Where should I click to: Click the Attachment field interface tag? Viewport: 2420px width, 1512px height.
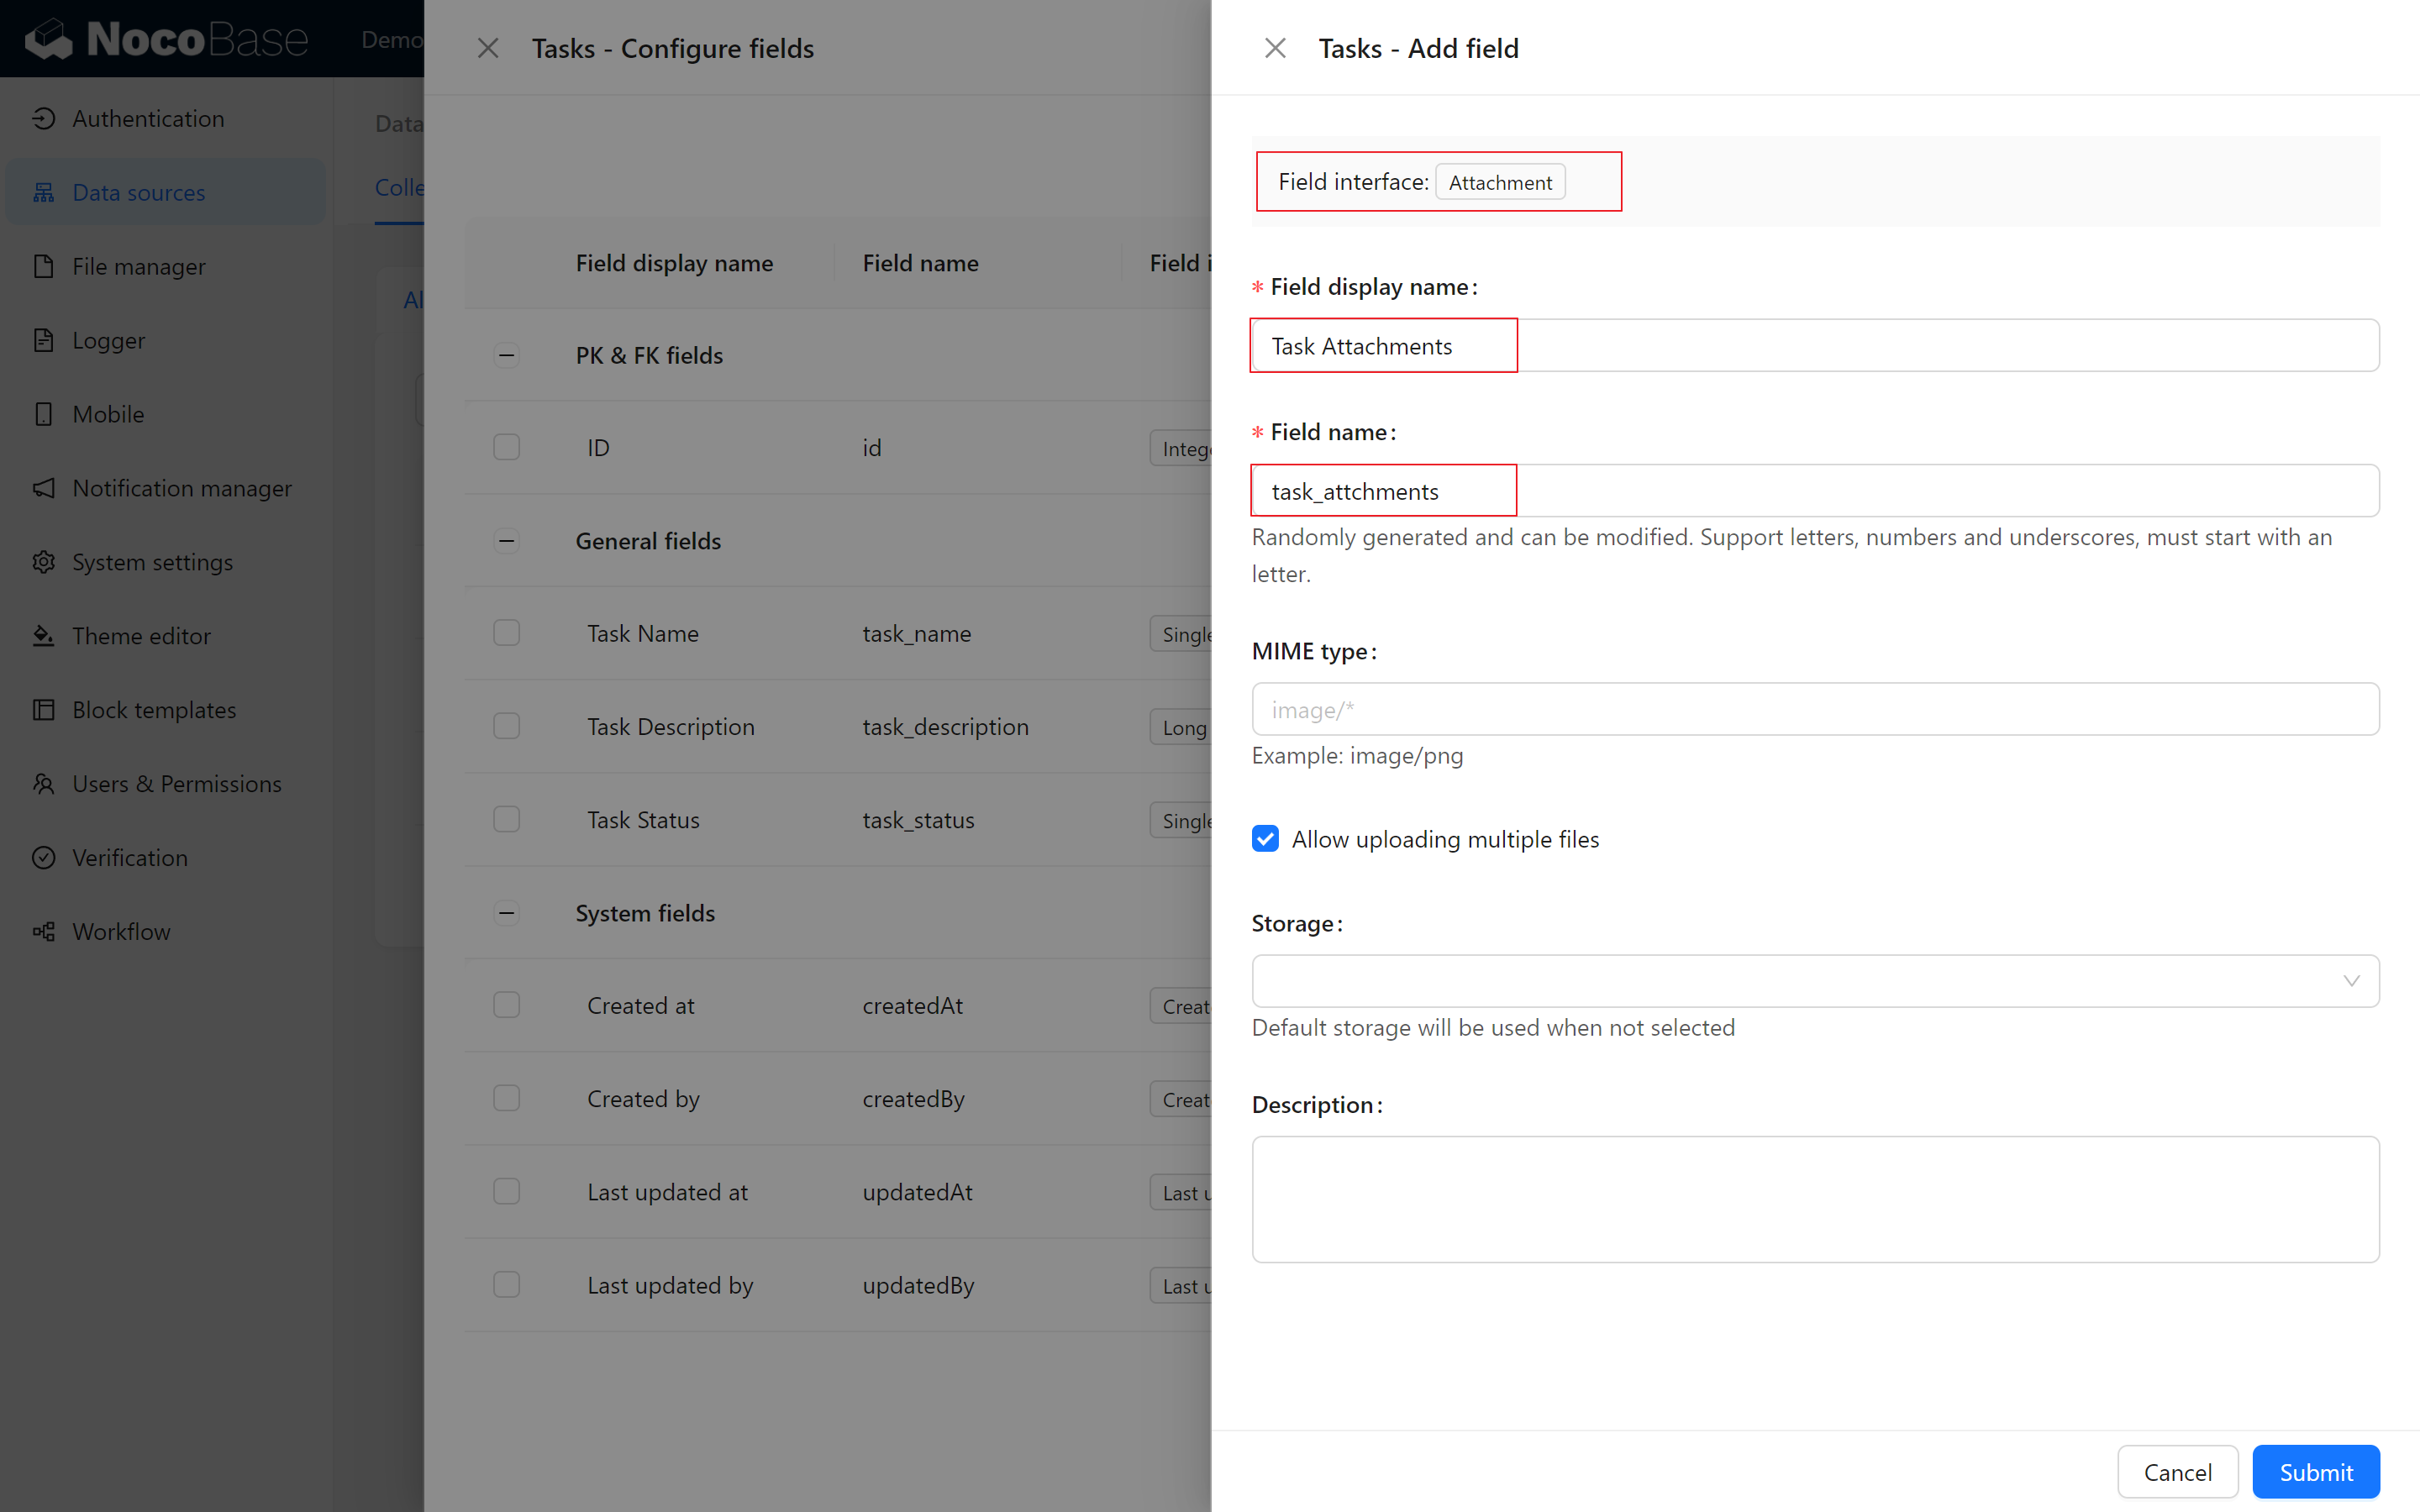pyautogui.click(x=1500, y=182)
